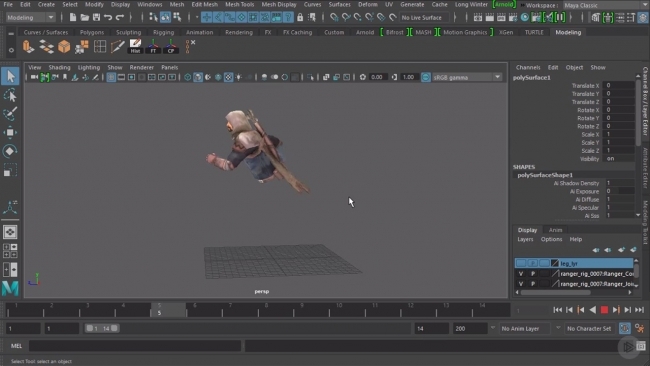Toggle visibility box of leg_lyr layer

tap(521, 263)
